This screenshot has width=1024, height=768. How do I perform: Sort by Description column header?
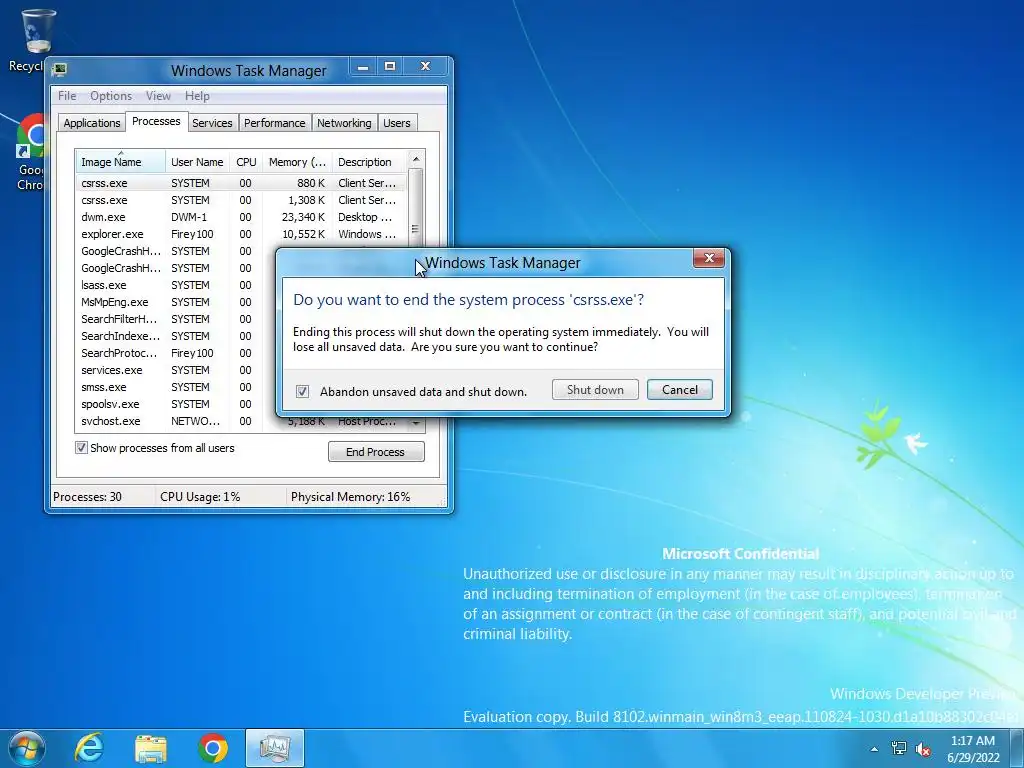368,161
